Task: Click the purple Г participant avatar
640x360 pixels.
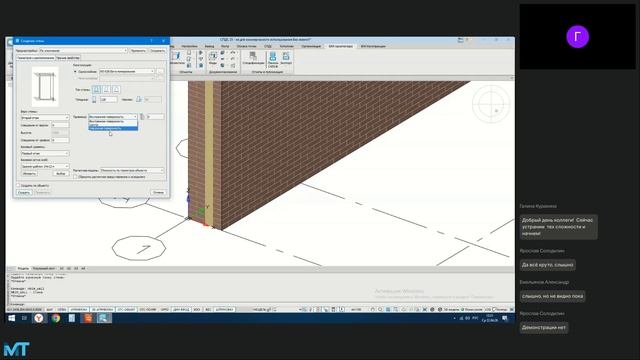Action: 578,36
